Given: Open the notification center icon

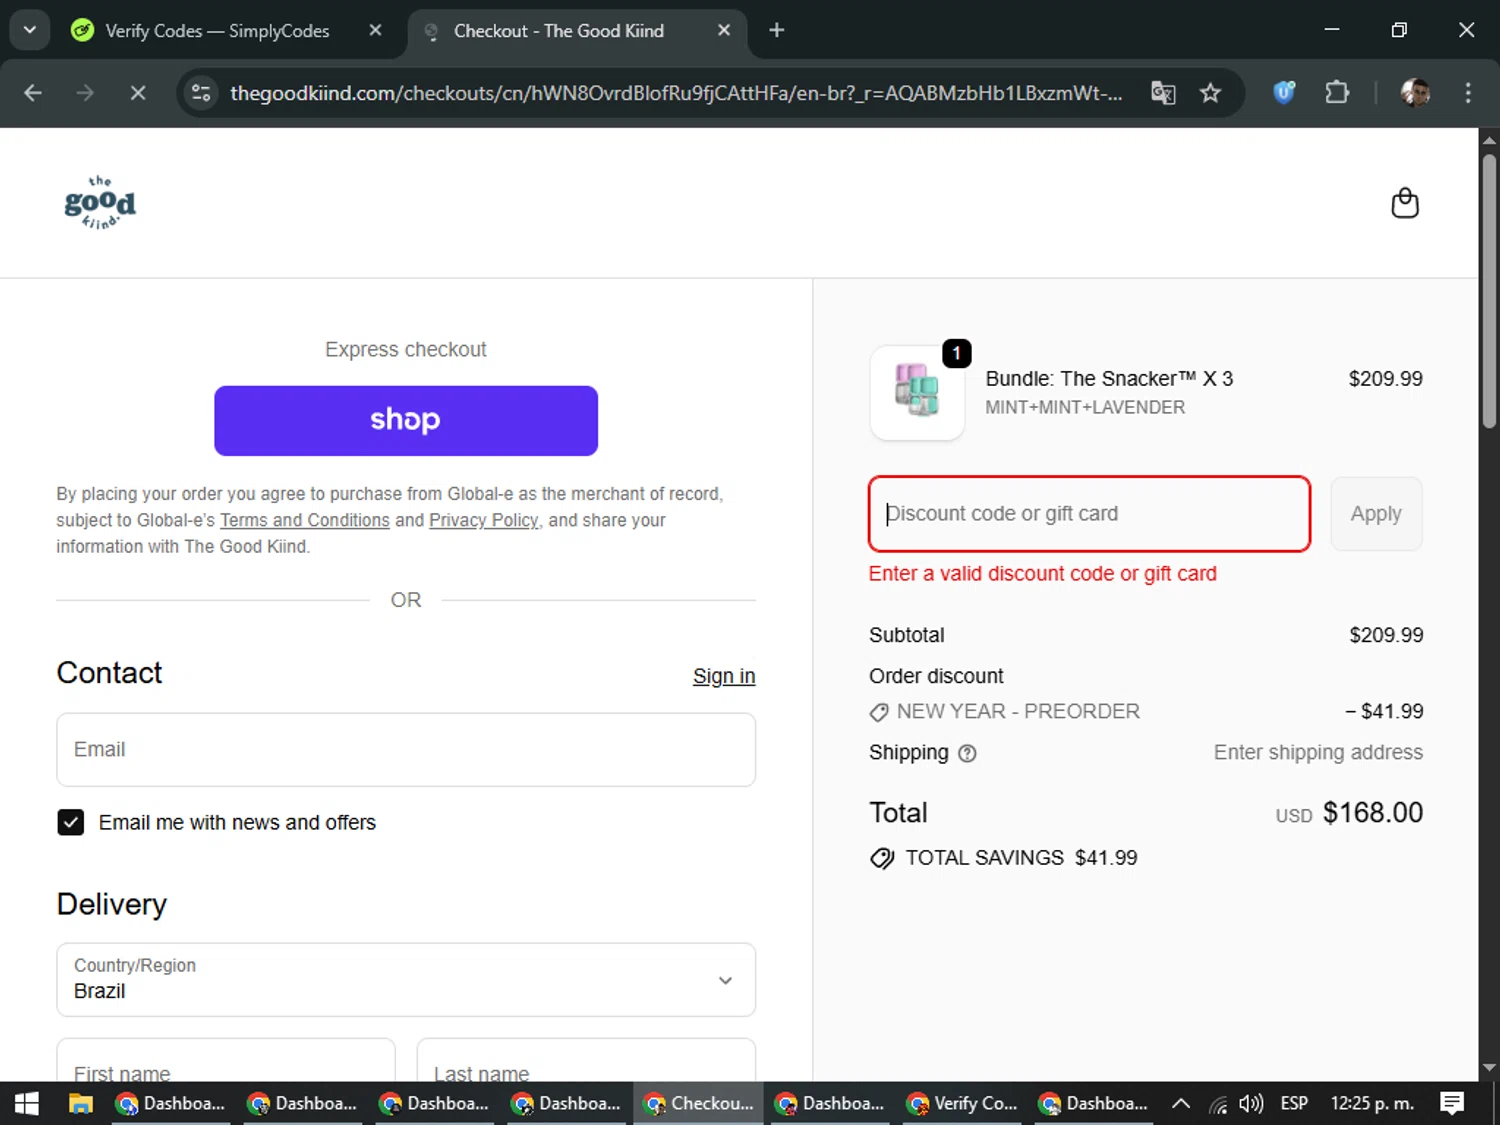Looking at the screenshot, I should (x=1452, y=1103).
